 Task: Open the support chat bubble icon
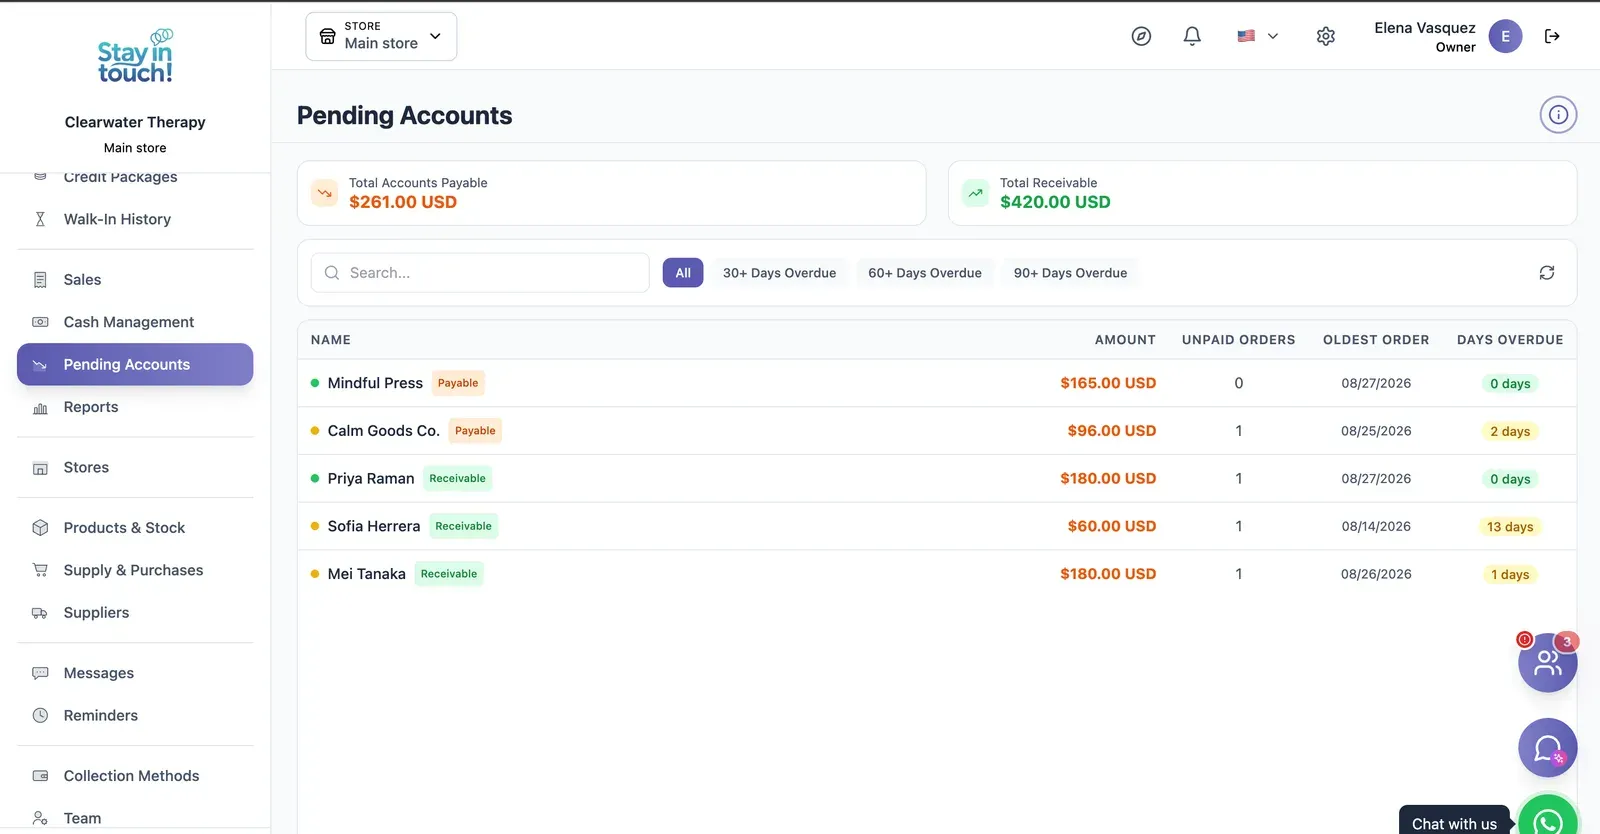pyautogui.click(x=1547, y=748)
